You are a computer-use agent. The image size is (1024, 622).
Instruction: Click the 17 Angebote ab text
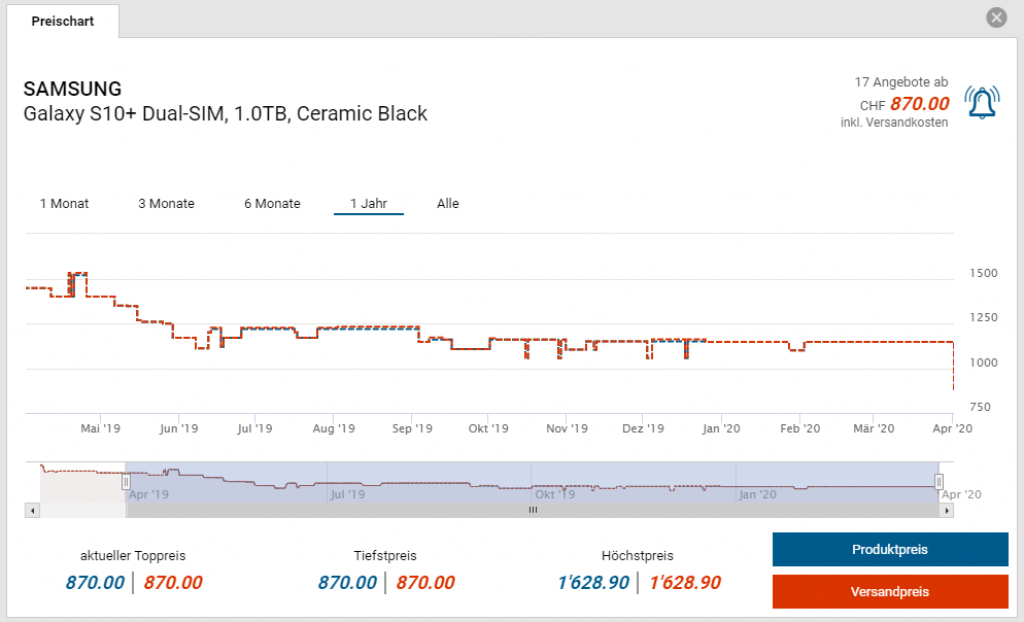click(x=901, y=82)
